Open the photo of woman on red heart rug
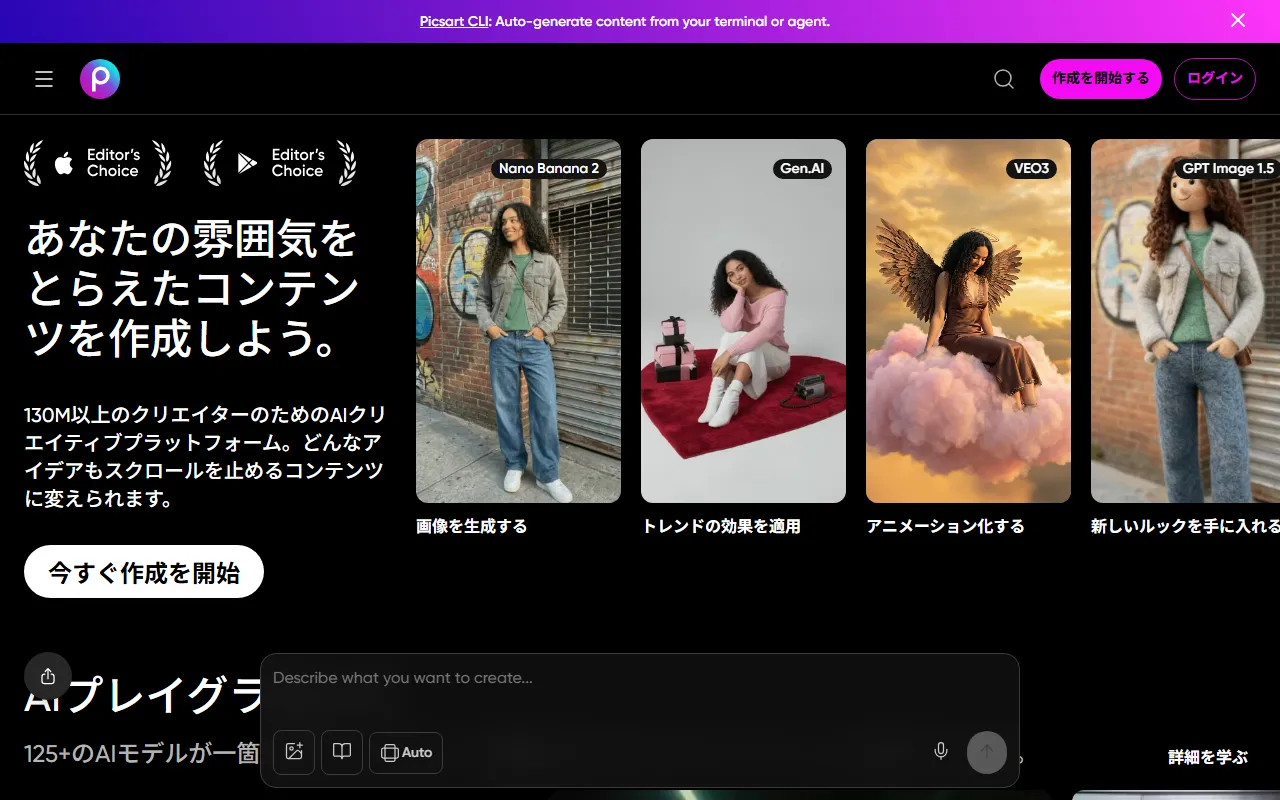This screenshot has height=800, width=1280. (743, 321)
